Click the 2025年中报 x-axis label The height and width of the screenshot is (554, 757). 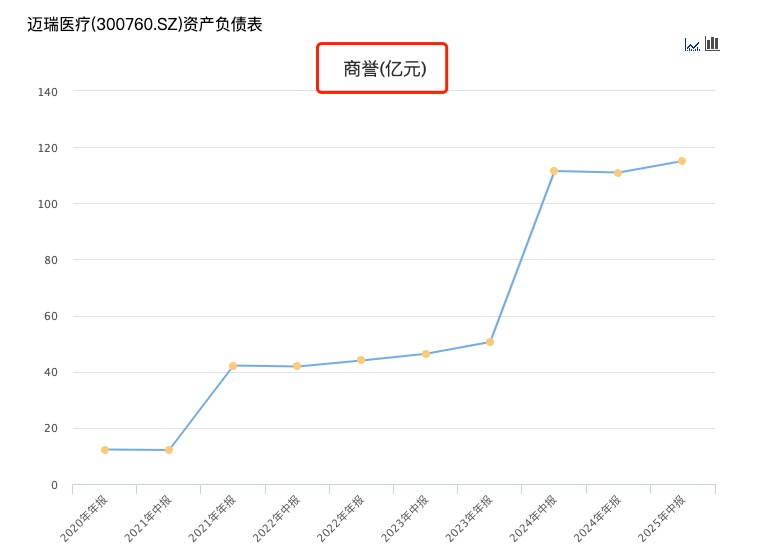(661, 518)
